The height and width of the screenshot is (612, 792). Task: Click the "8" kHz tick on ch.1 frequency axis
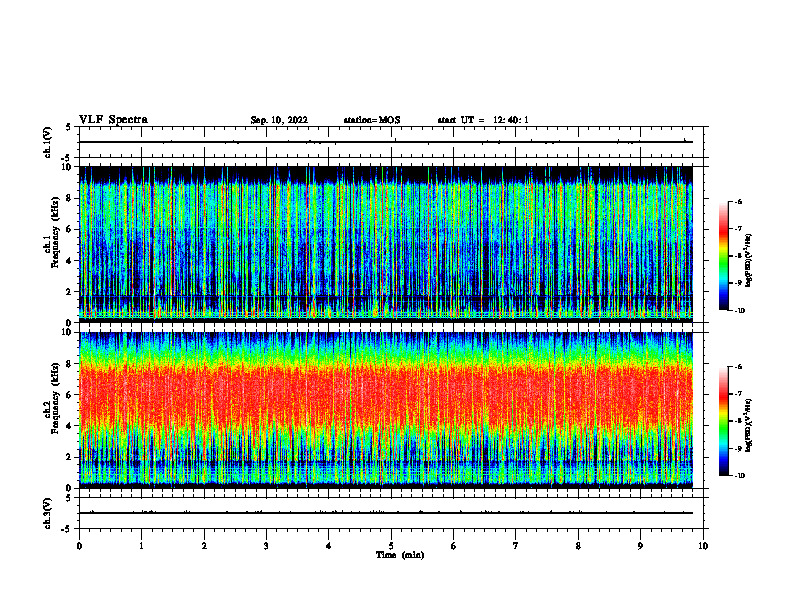point(70,198)
